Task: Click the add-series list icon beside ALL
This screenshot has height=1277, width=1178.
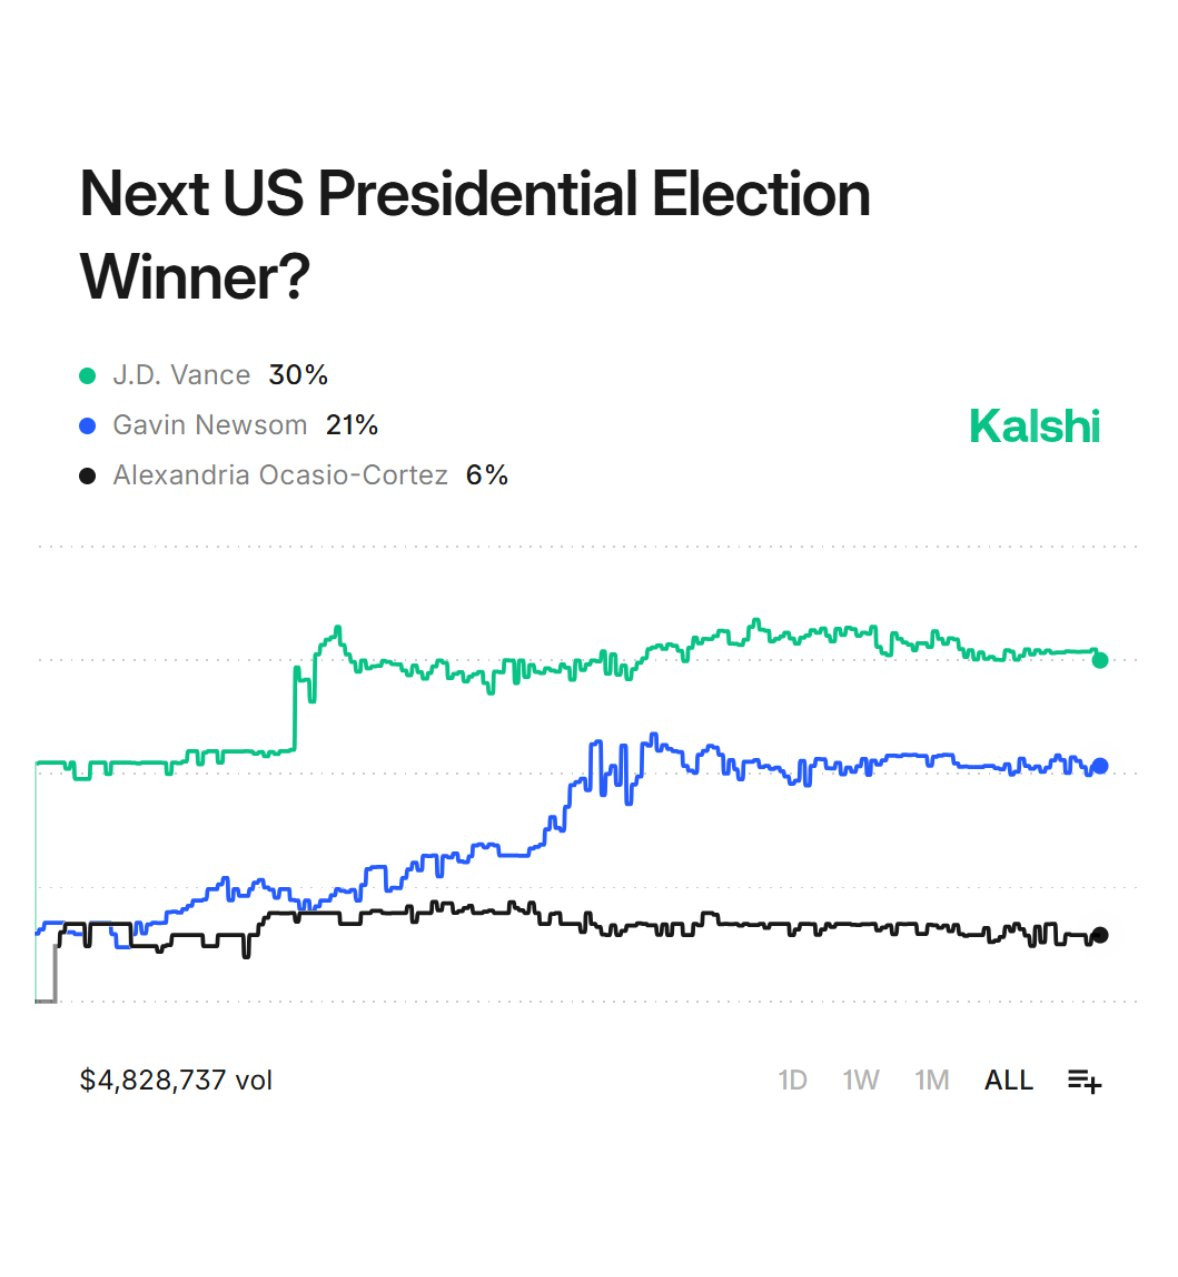Action: tap(1084, 1080)
